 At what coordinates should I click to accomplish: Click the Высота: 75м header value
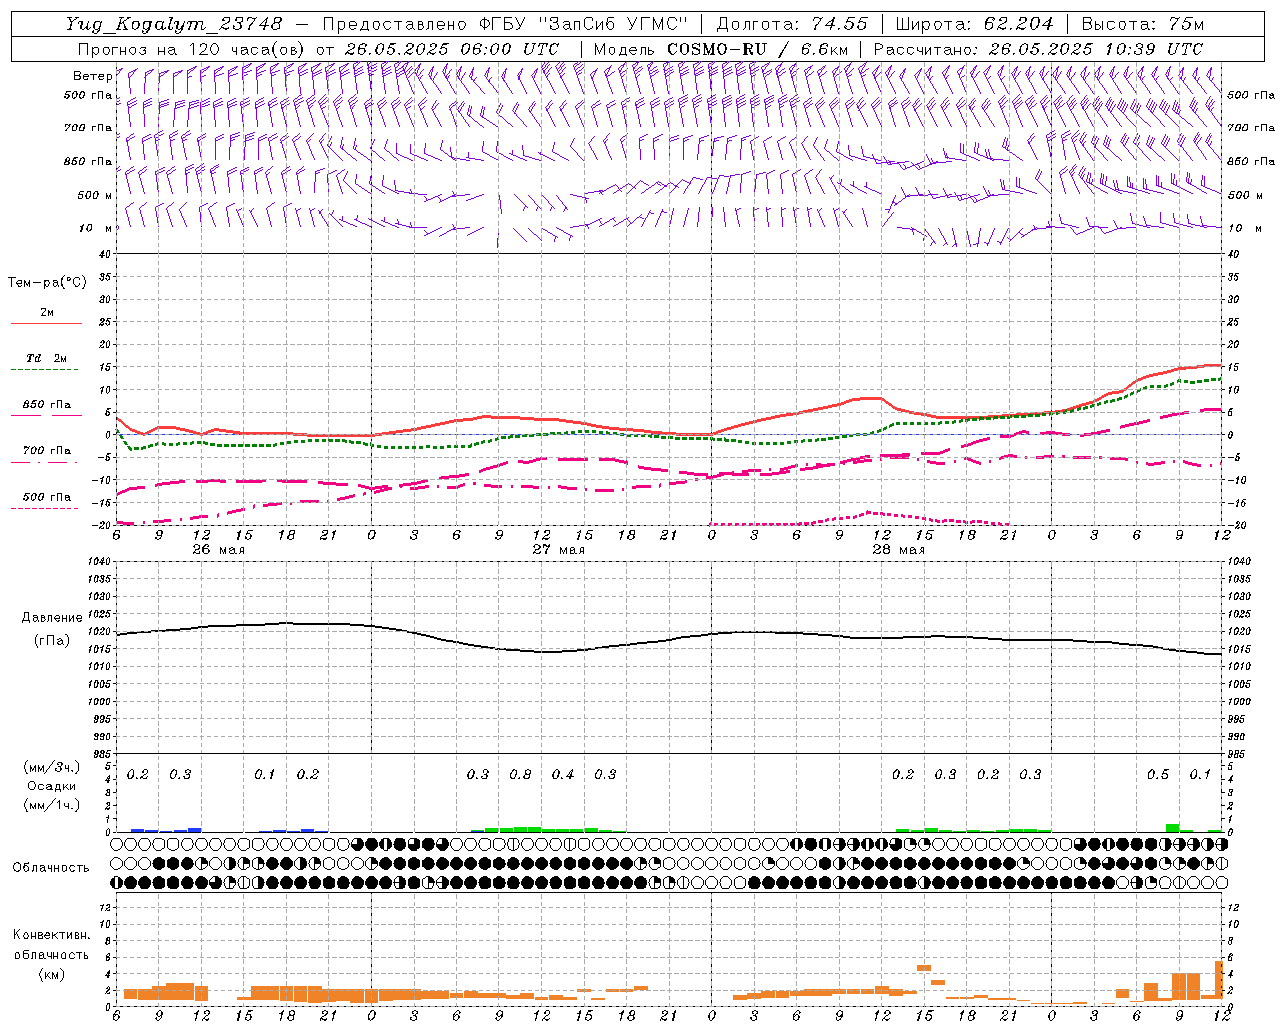[1143, 24]
